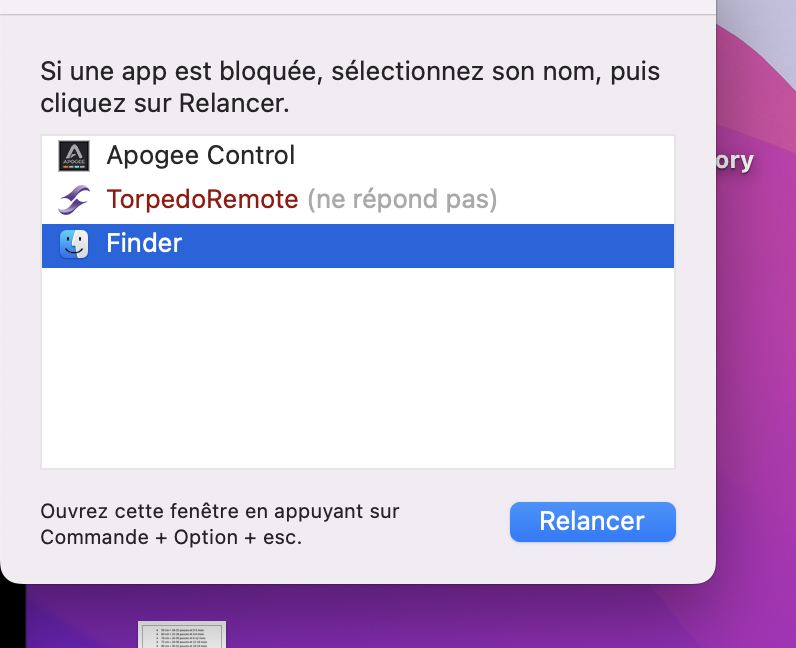Click the Apogee Control app icon

pyautogui.click(x=75, y=155)
